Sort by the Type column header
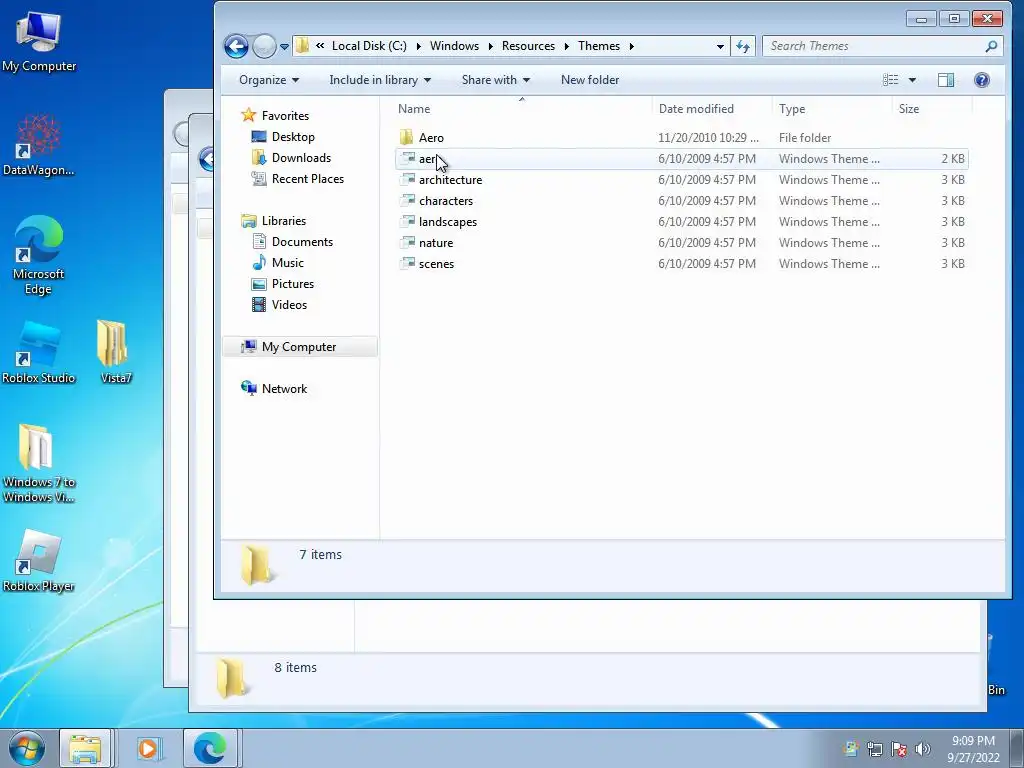Screen dimensions: 1024x768 [x=831, y=109]
